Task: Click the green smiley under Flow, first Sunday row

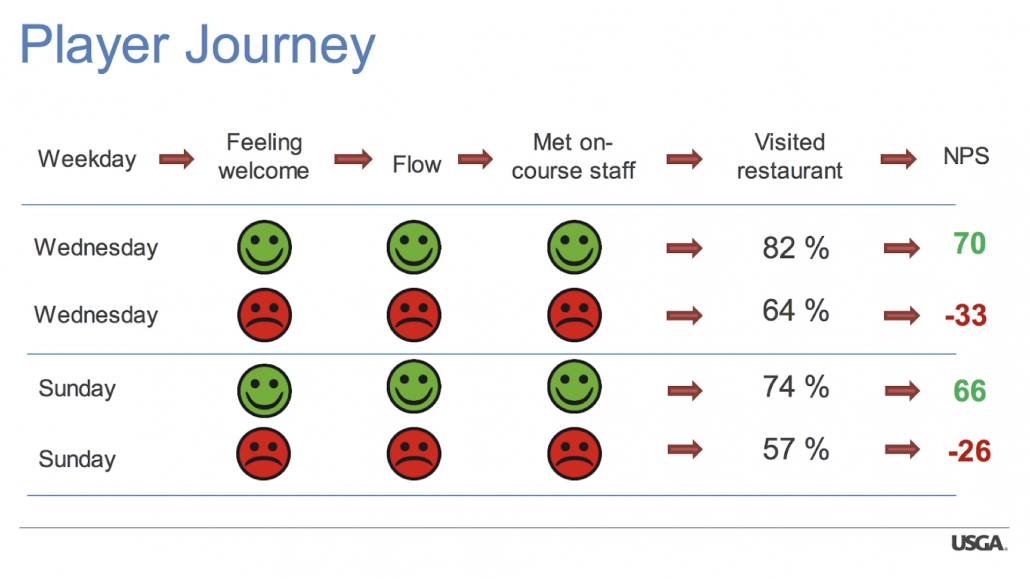Action: click(414, 386)
